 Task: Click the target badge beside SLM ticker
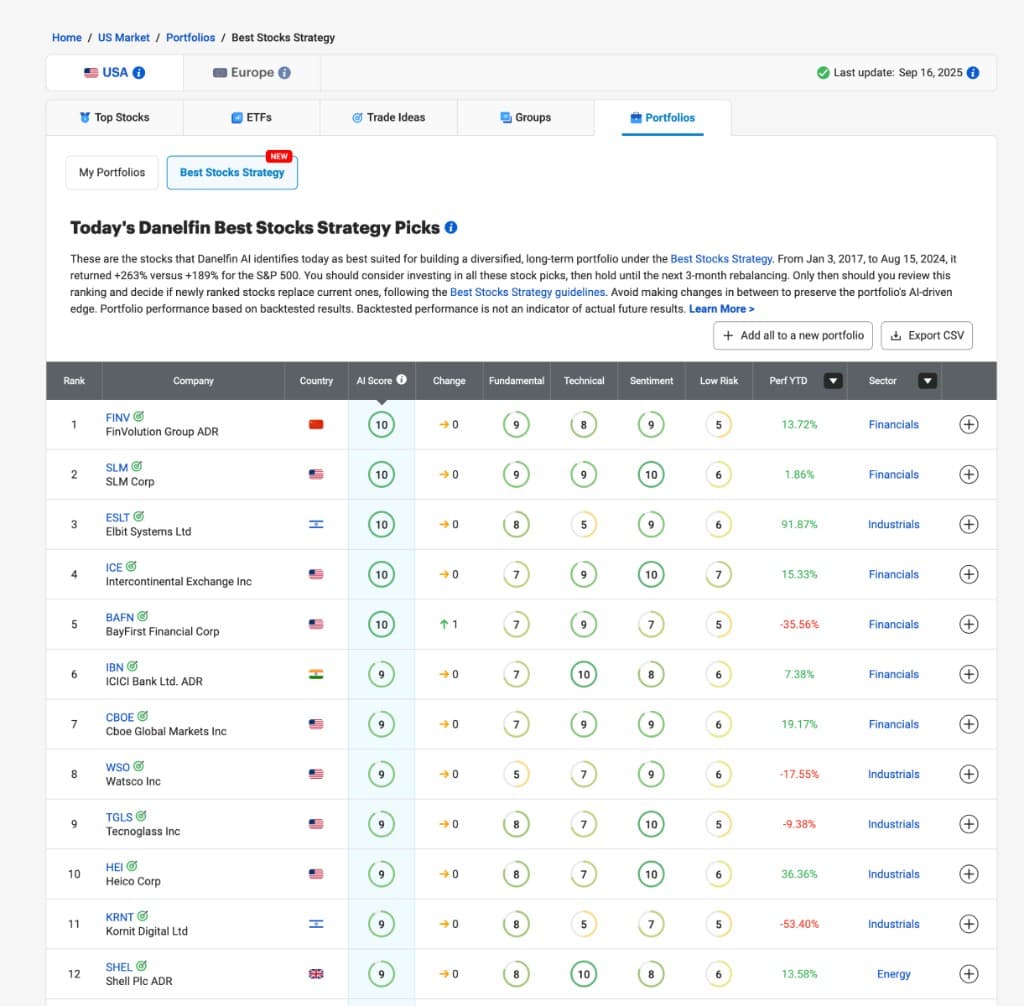(x=136, y=466)
